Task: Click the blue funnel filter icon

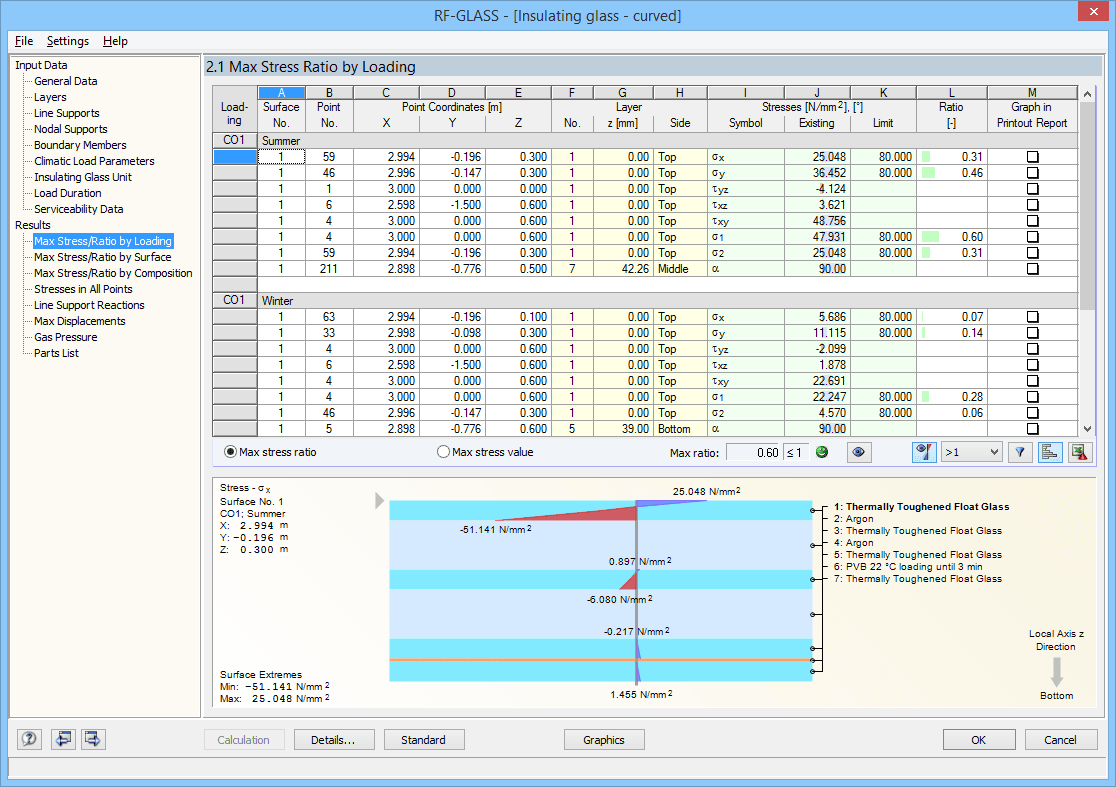Action: 1020,453
